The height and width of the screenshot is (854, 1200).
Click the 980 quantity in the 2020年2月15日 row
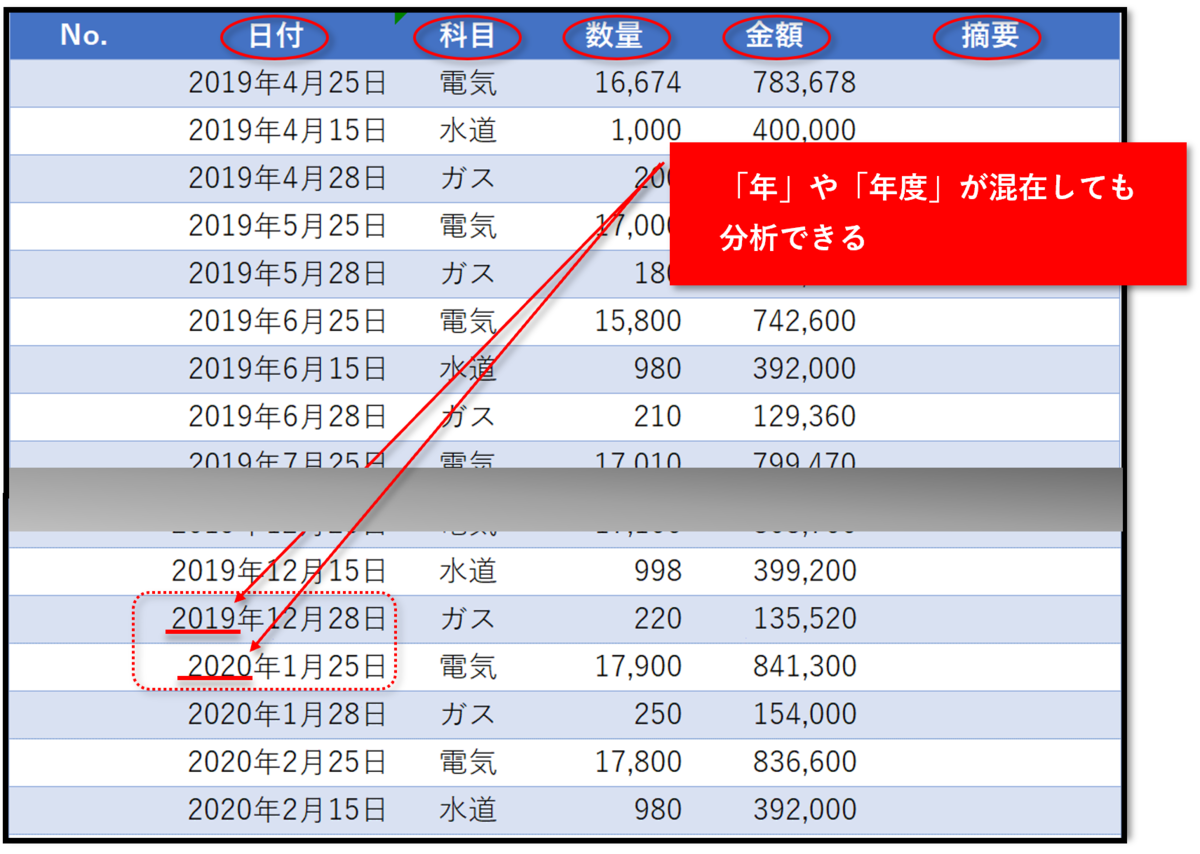656,809
